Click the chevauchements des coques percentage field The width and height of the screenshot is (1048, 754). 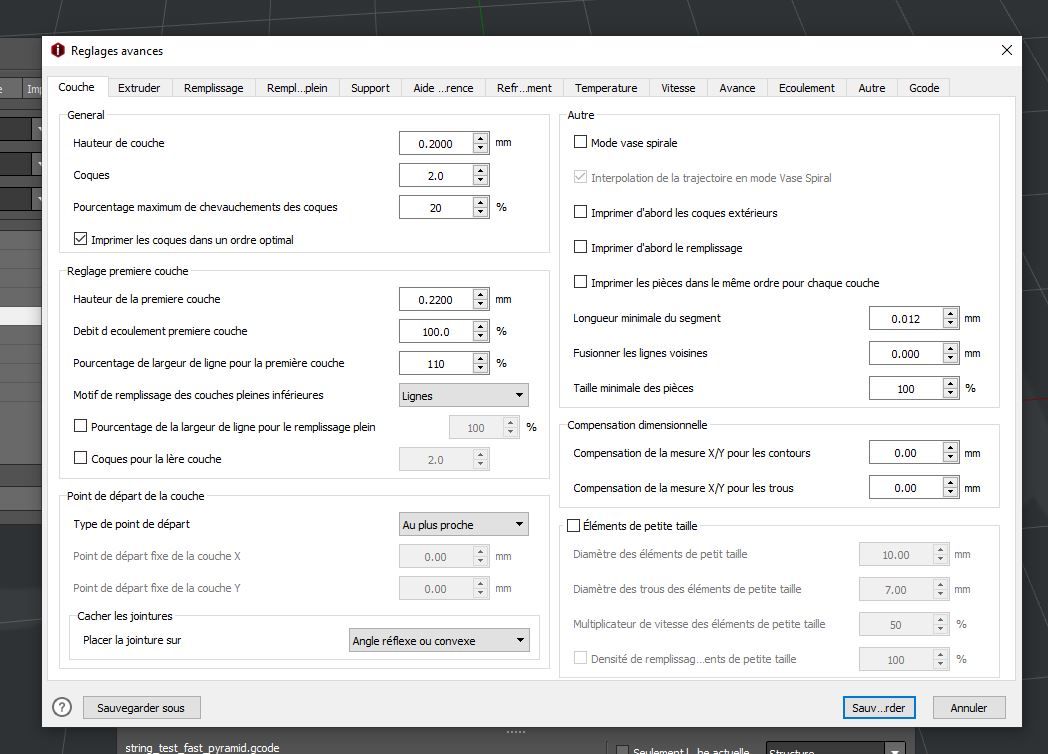click(436, 207)
